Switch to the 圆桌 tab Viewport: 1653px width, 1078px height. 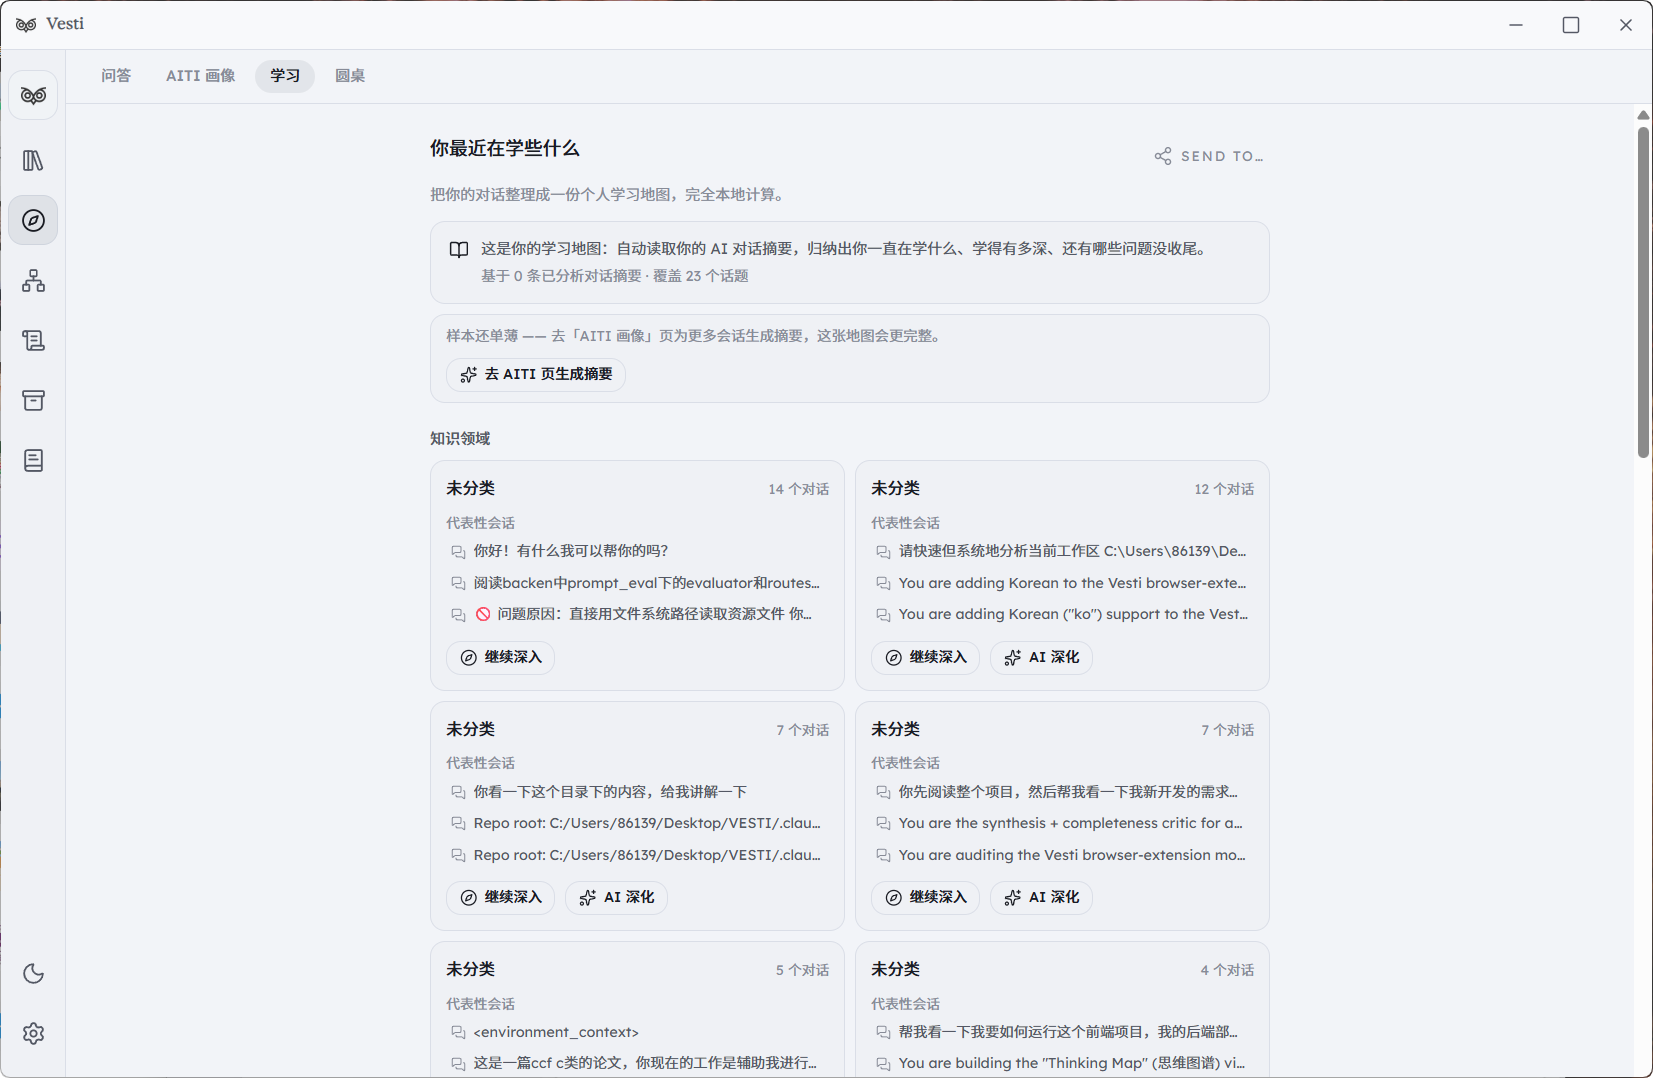(x=350, y=76)
